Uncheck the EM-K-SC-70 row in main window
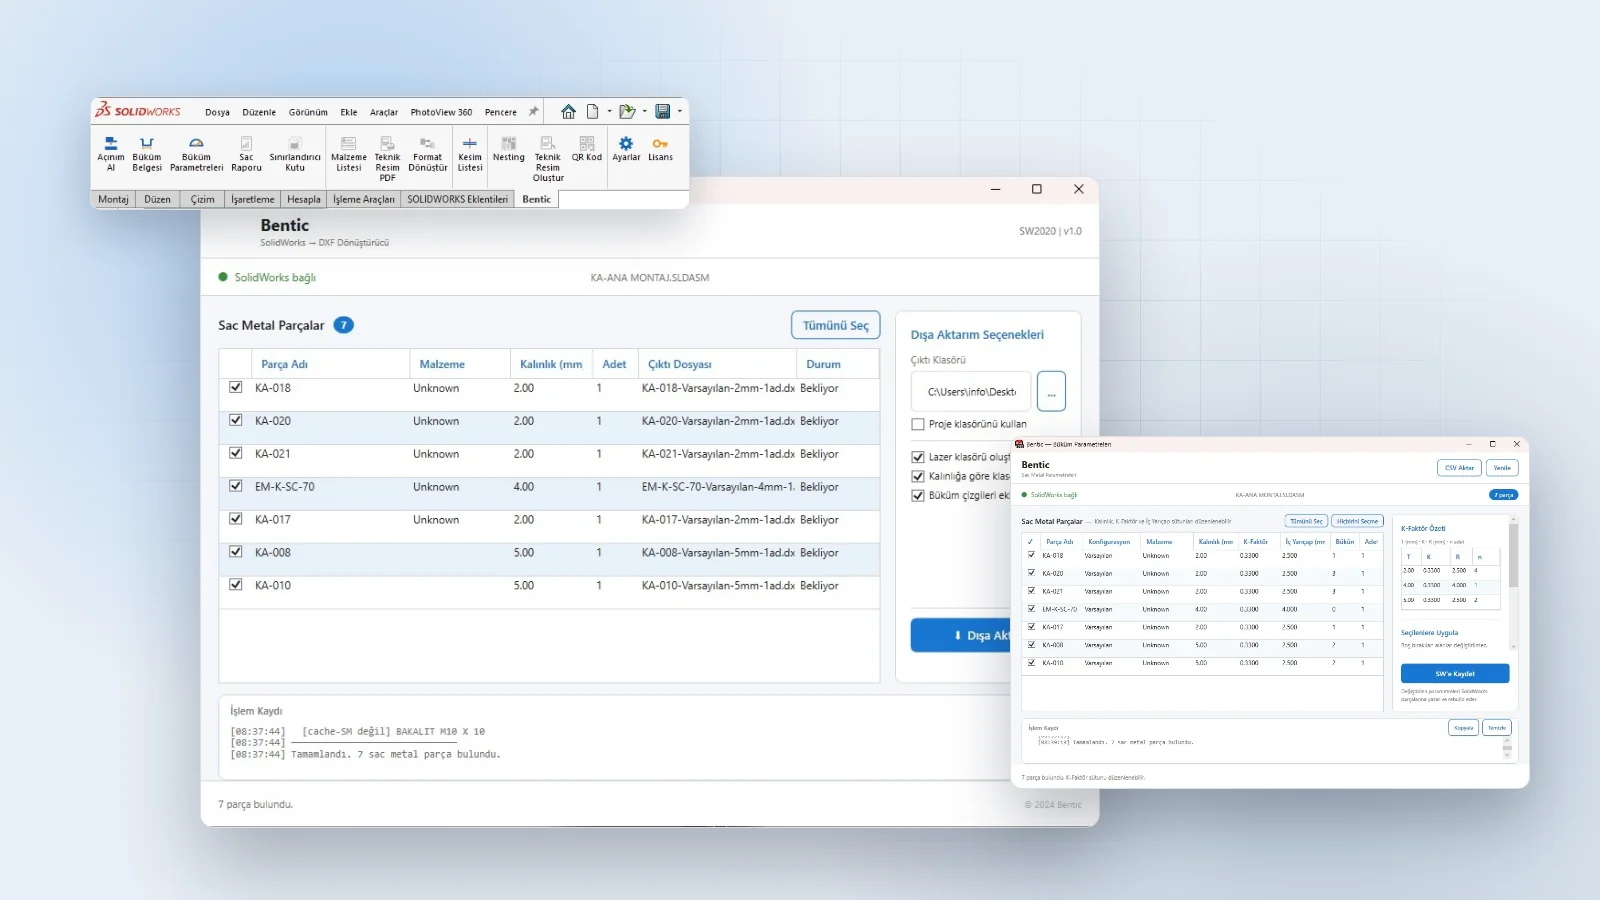The width and height of the screenshot is (1600, 900). [236, 486]
